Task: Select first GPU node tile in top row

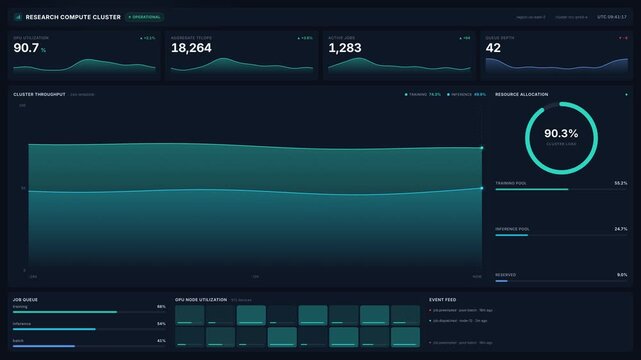Action: coord(190,315)
